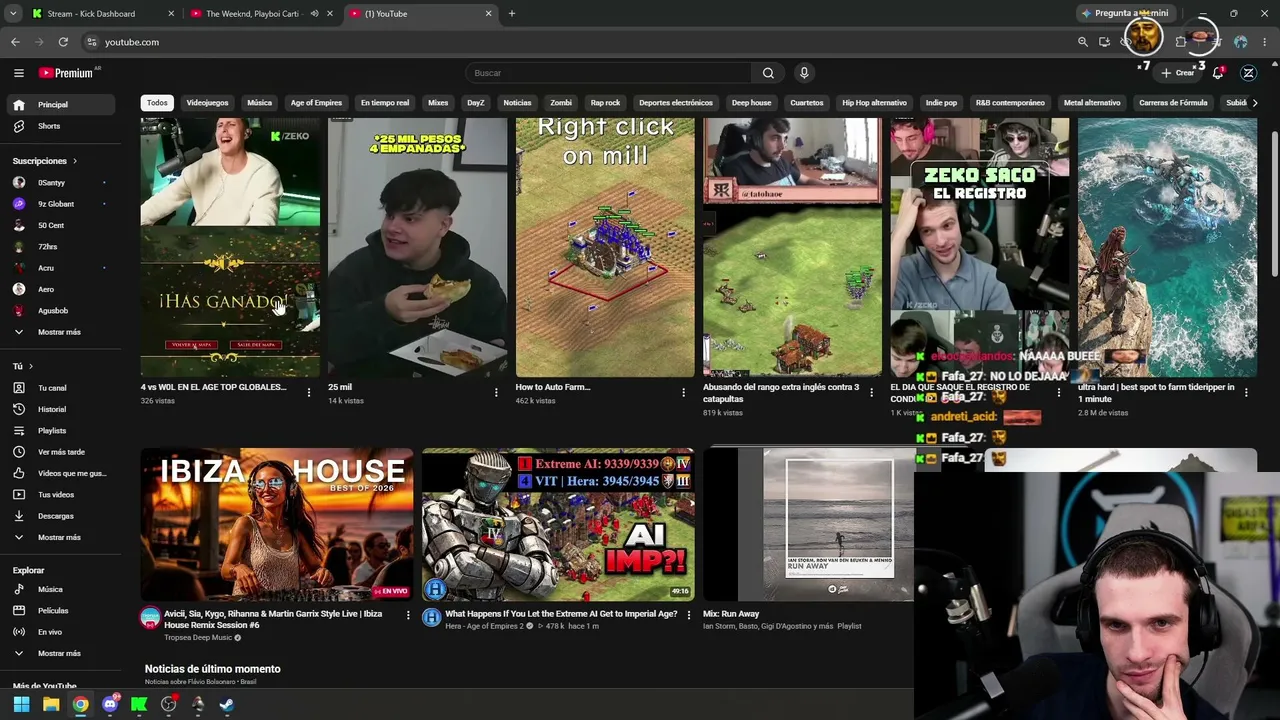
Task: Click the browser reload button
Action: pyautogui.click(x=63, y=42)
